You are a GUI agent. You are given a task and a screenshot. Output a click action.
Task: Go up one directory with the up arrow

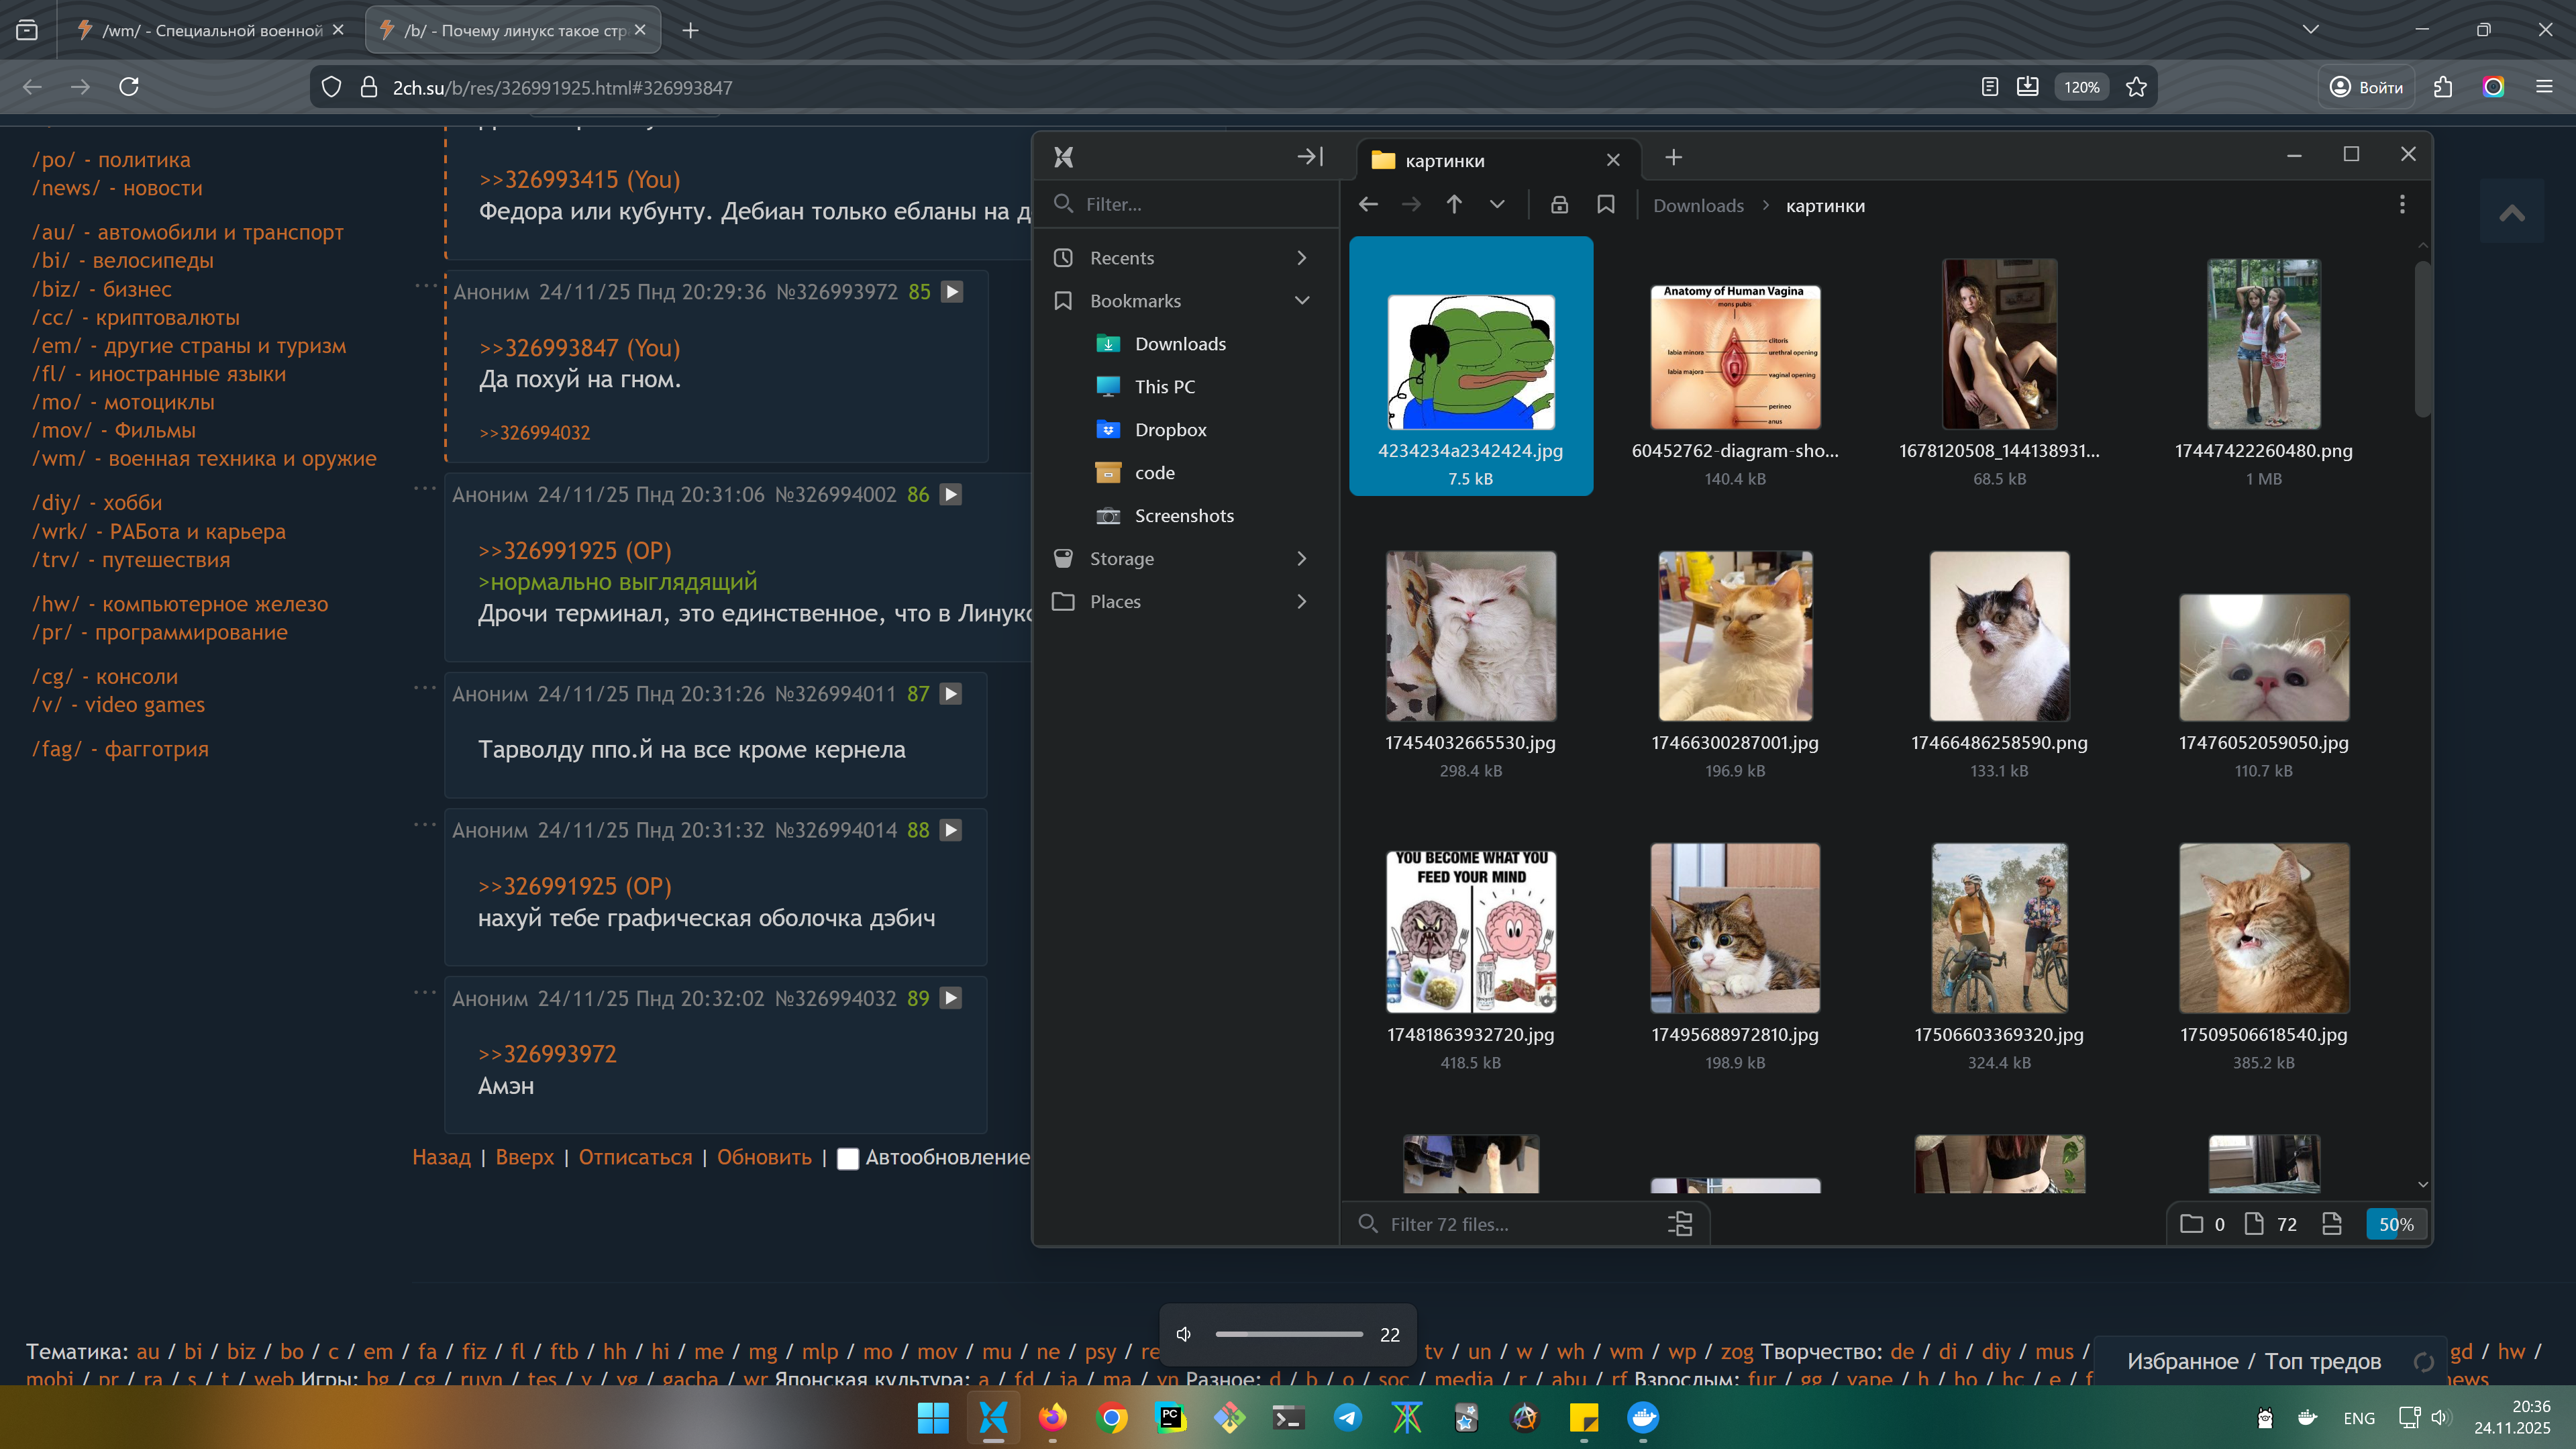[1454, 205]
